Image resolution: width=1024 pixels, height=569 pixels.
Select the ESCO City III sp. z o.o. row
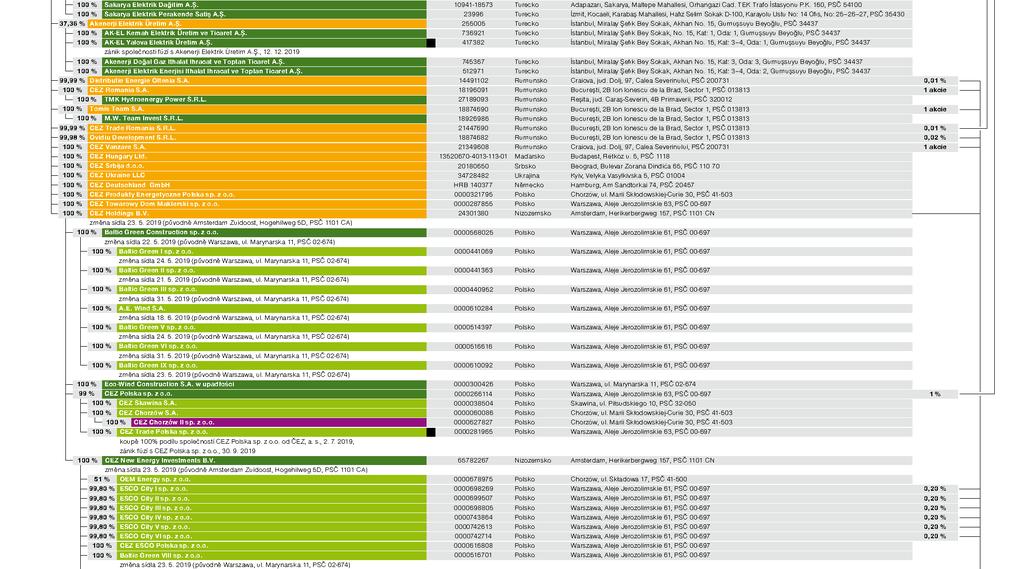(x=272, y=508)
